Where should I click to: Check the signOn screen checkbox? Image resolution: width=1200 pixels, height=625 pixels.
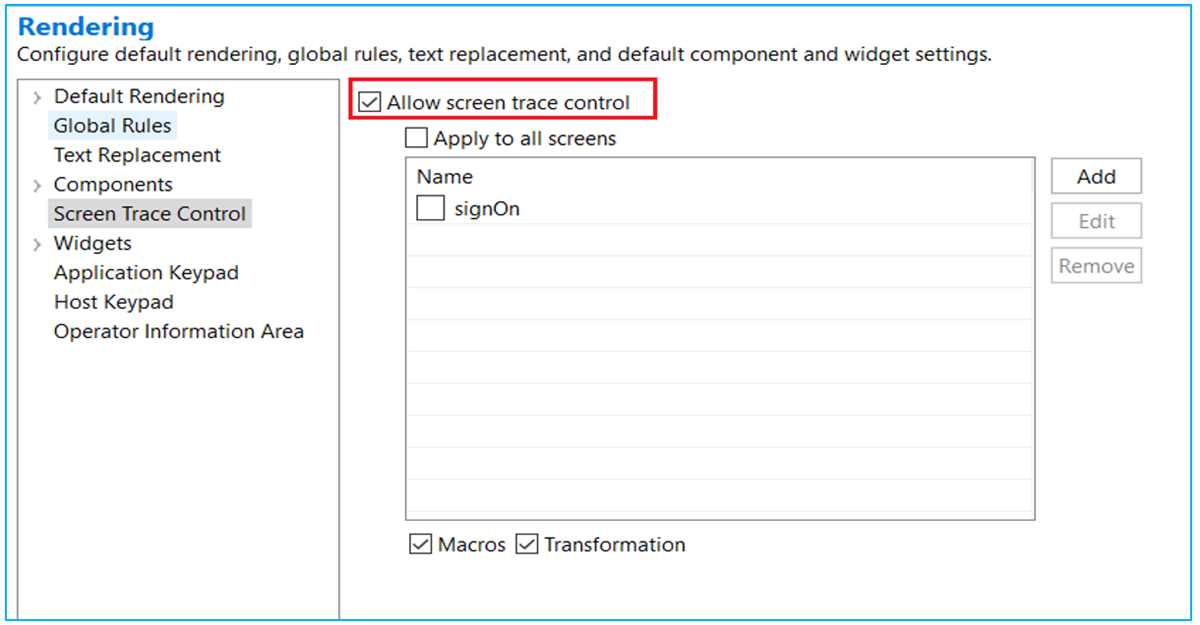coord(430,209)
